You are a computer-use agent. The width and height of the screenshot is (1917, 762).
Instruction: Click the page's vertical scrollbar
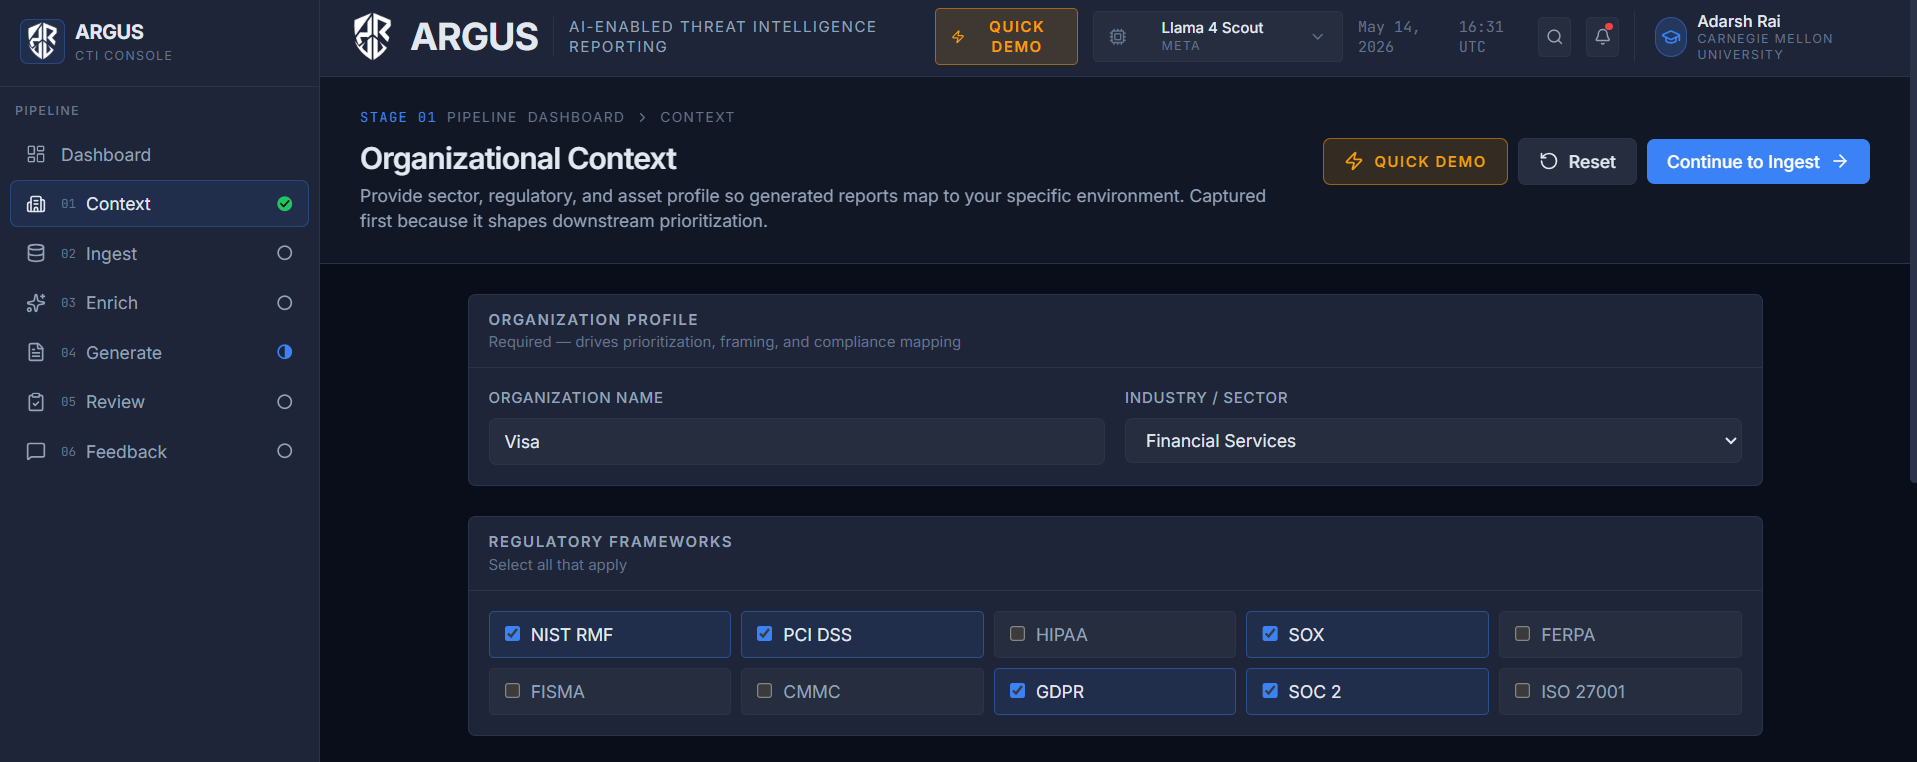[1911, 240]
